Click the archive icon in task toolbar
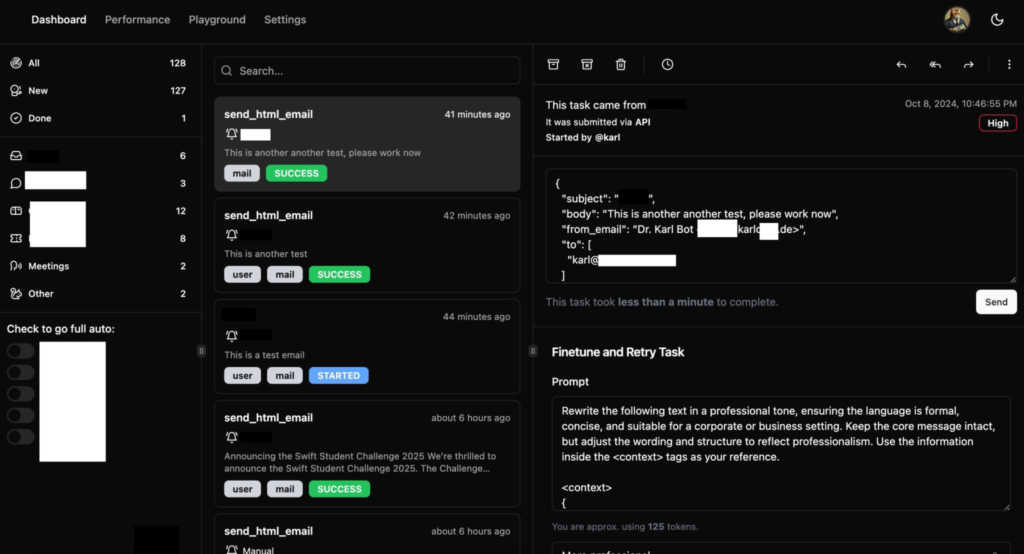The height and width of the screenshot is (554, 1024). [x=554, y=65]
